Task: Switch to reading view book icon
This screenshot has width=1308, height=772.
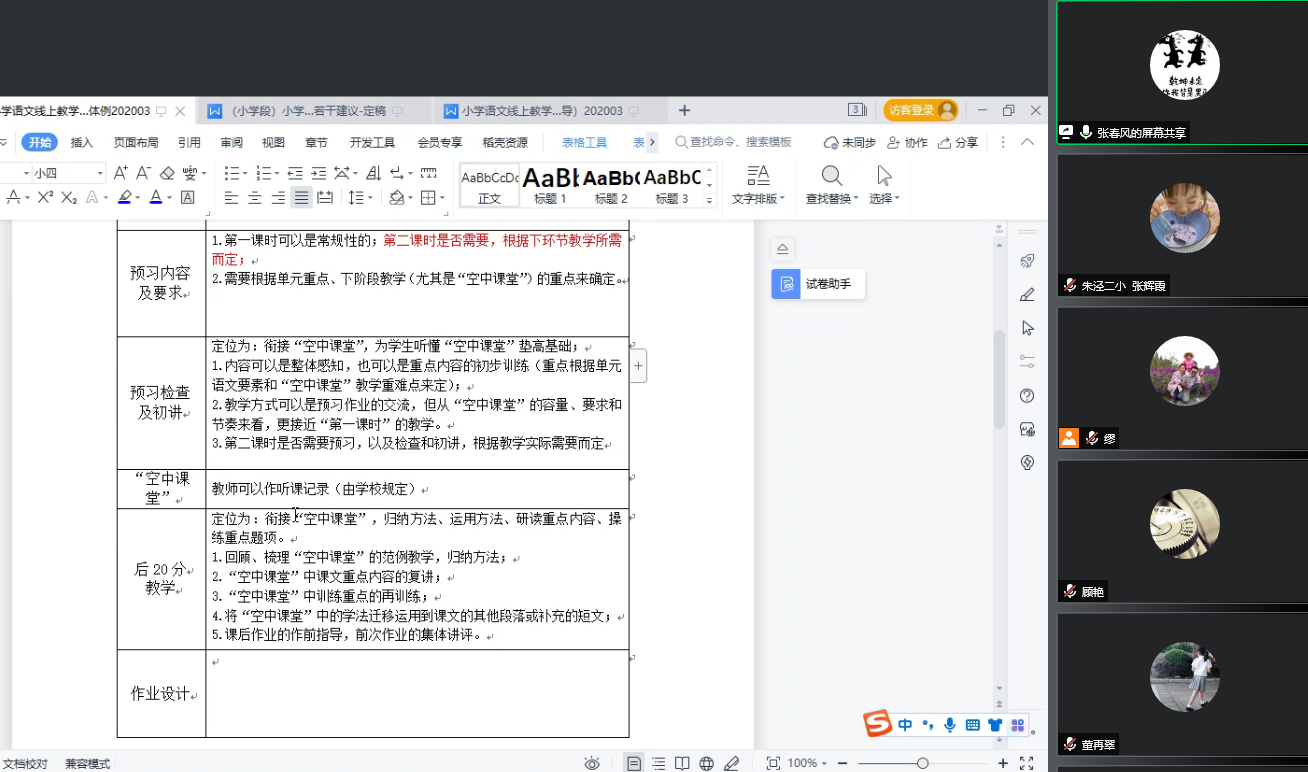Action: [x=682, y=763]
